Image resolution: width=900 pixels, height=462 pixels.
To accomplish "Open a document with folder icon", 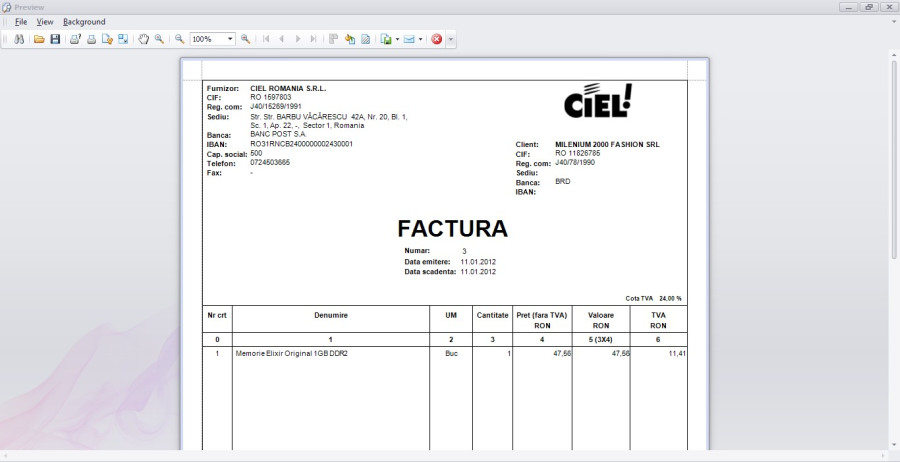I will 39,39.
